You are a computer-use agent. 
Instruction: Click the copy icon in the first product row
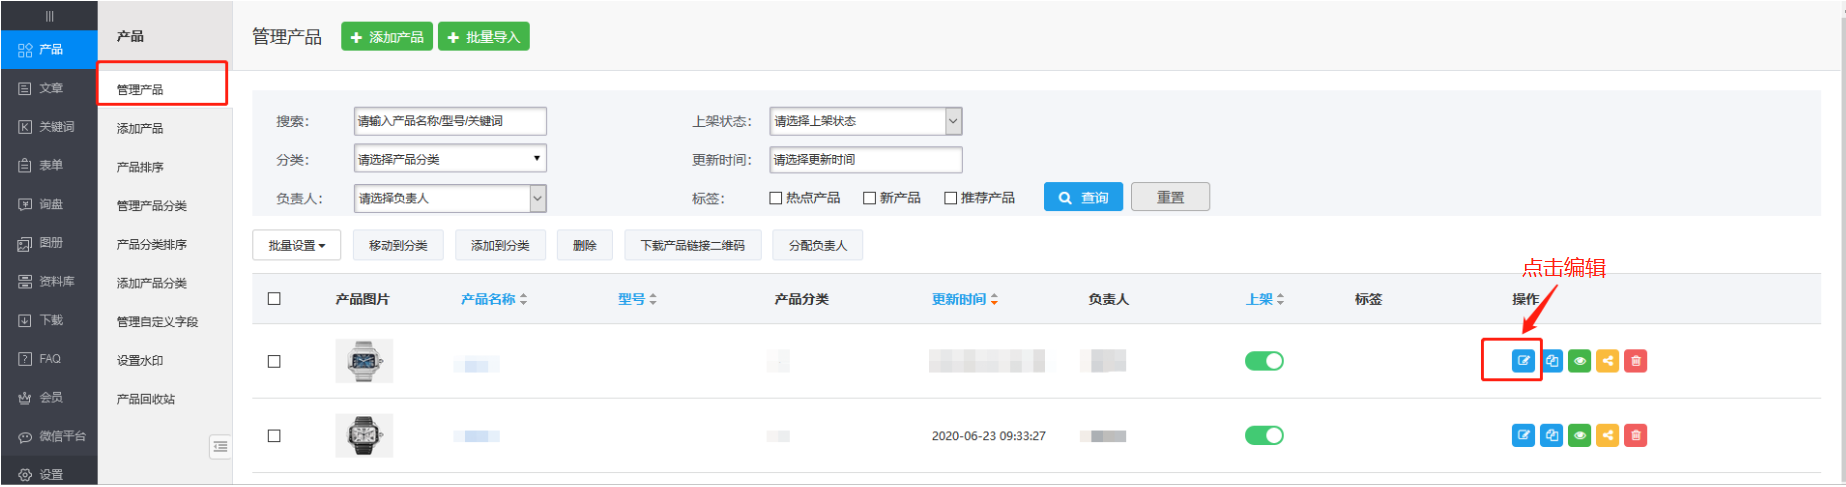click(x=1552, y=361)
